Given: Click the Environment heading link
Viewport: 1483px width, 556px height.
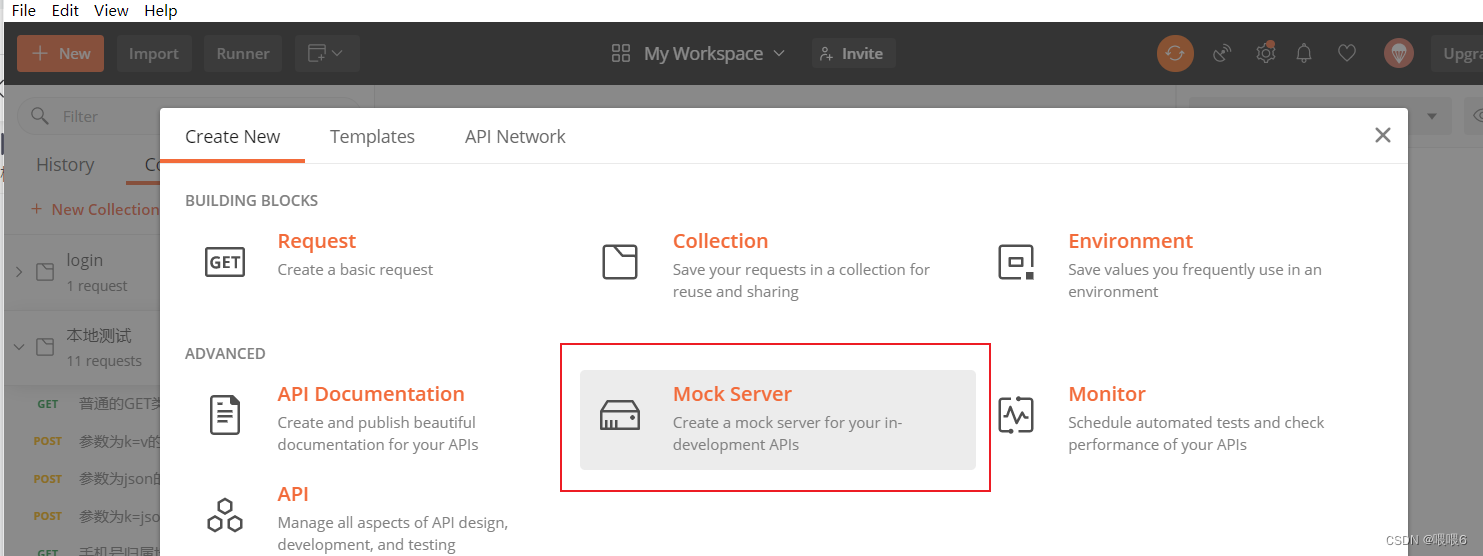Looking at the screenshot, I should click(1130, 241).
